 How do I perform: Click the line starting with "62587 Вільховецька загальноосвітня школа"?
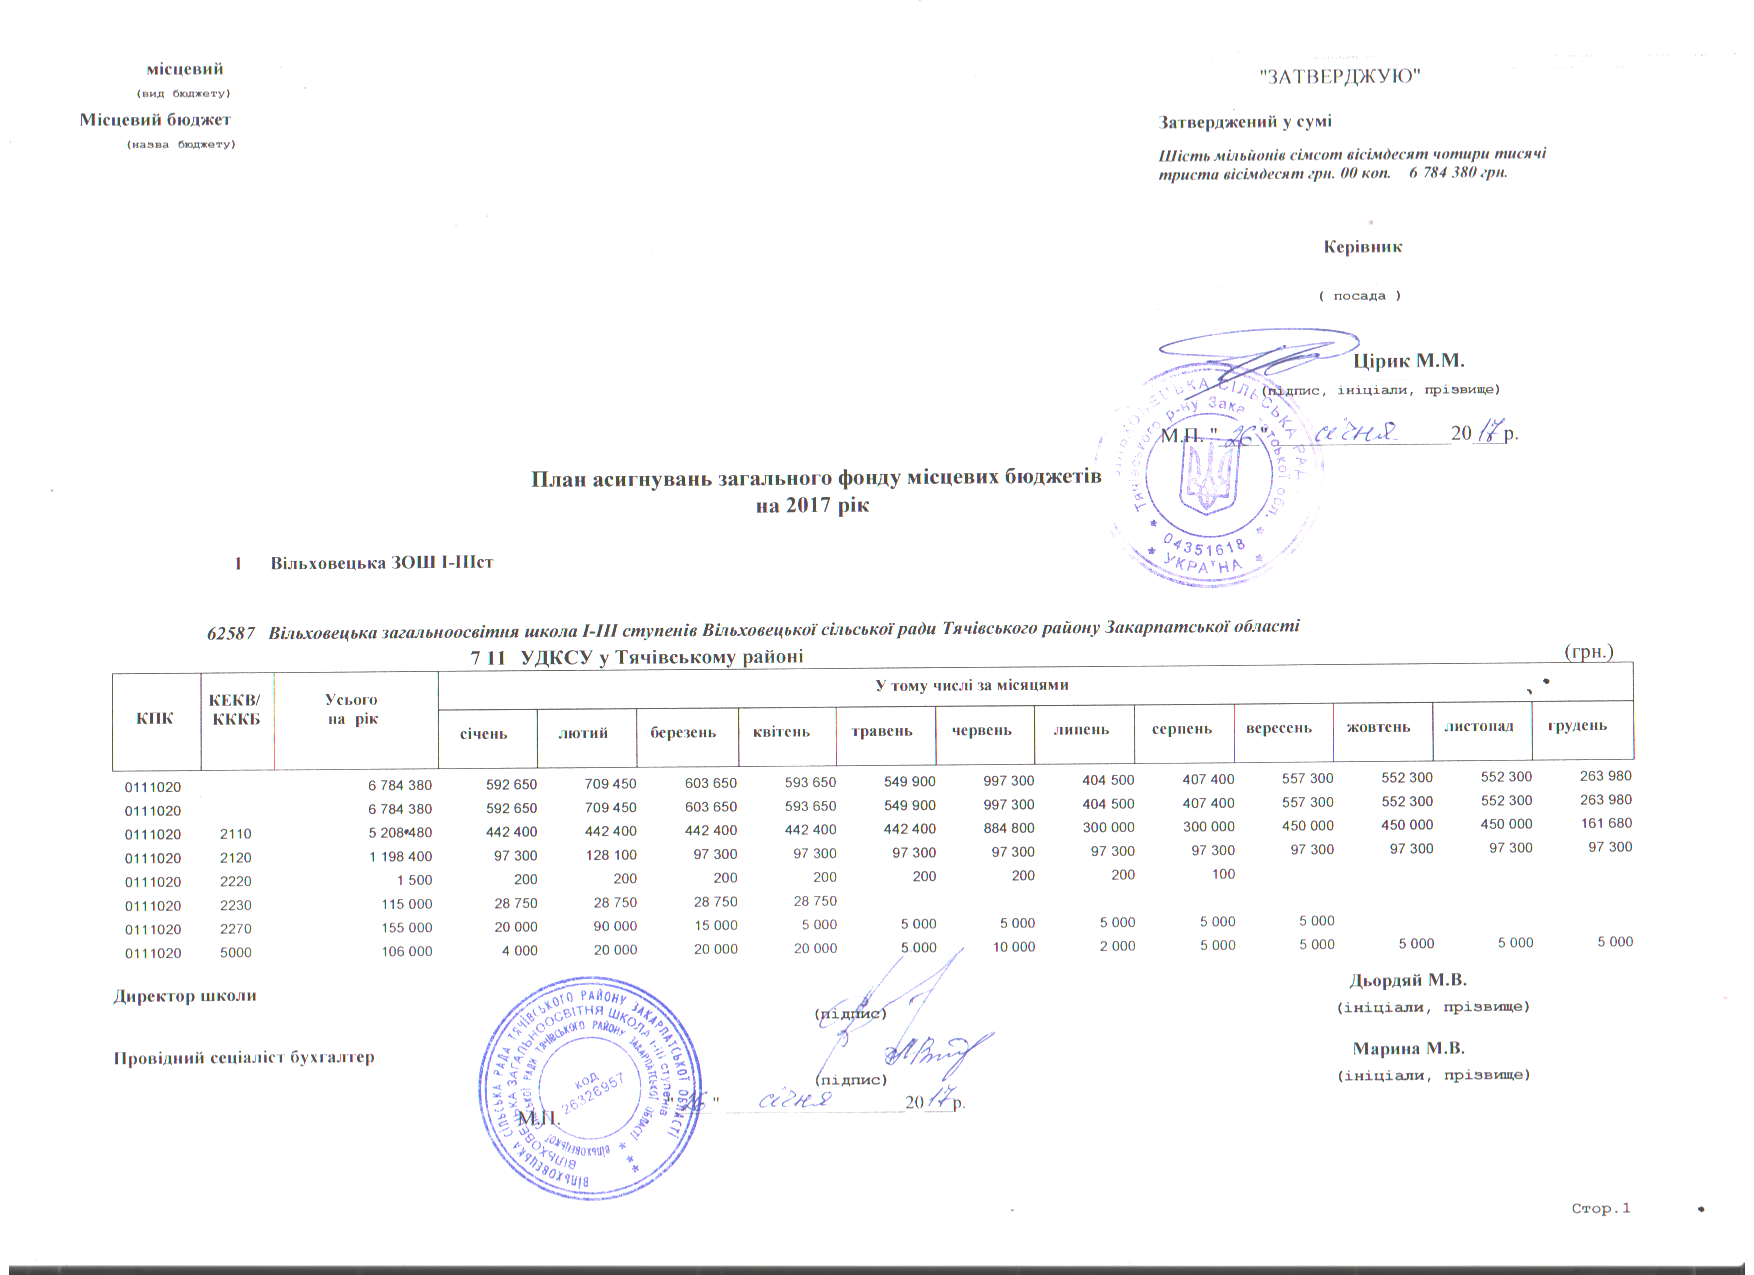(x=753, y=630)
